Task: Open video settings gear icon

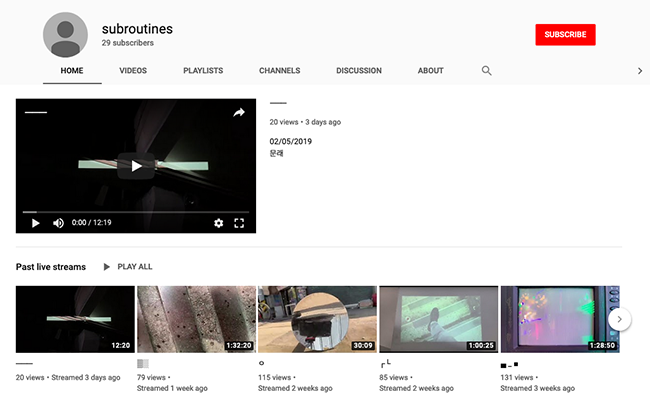Action: 218,223
